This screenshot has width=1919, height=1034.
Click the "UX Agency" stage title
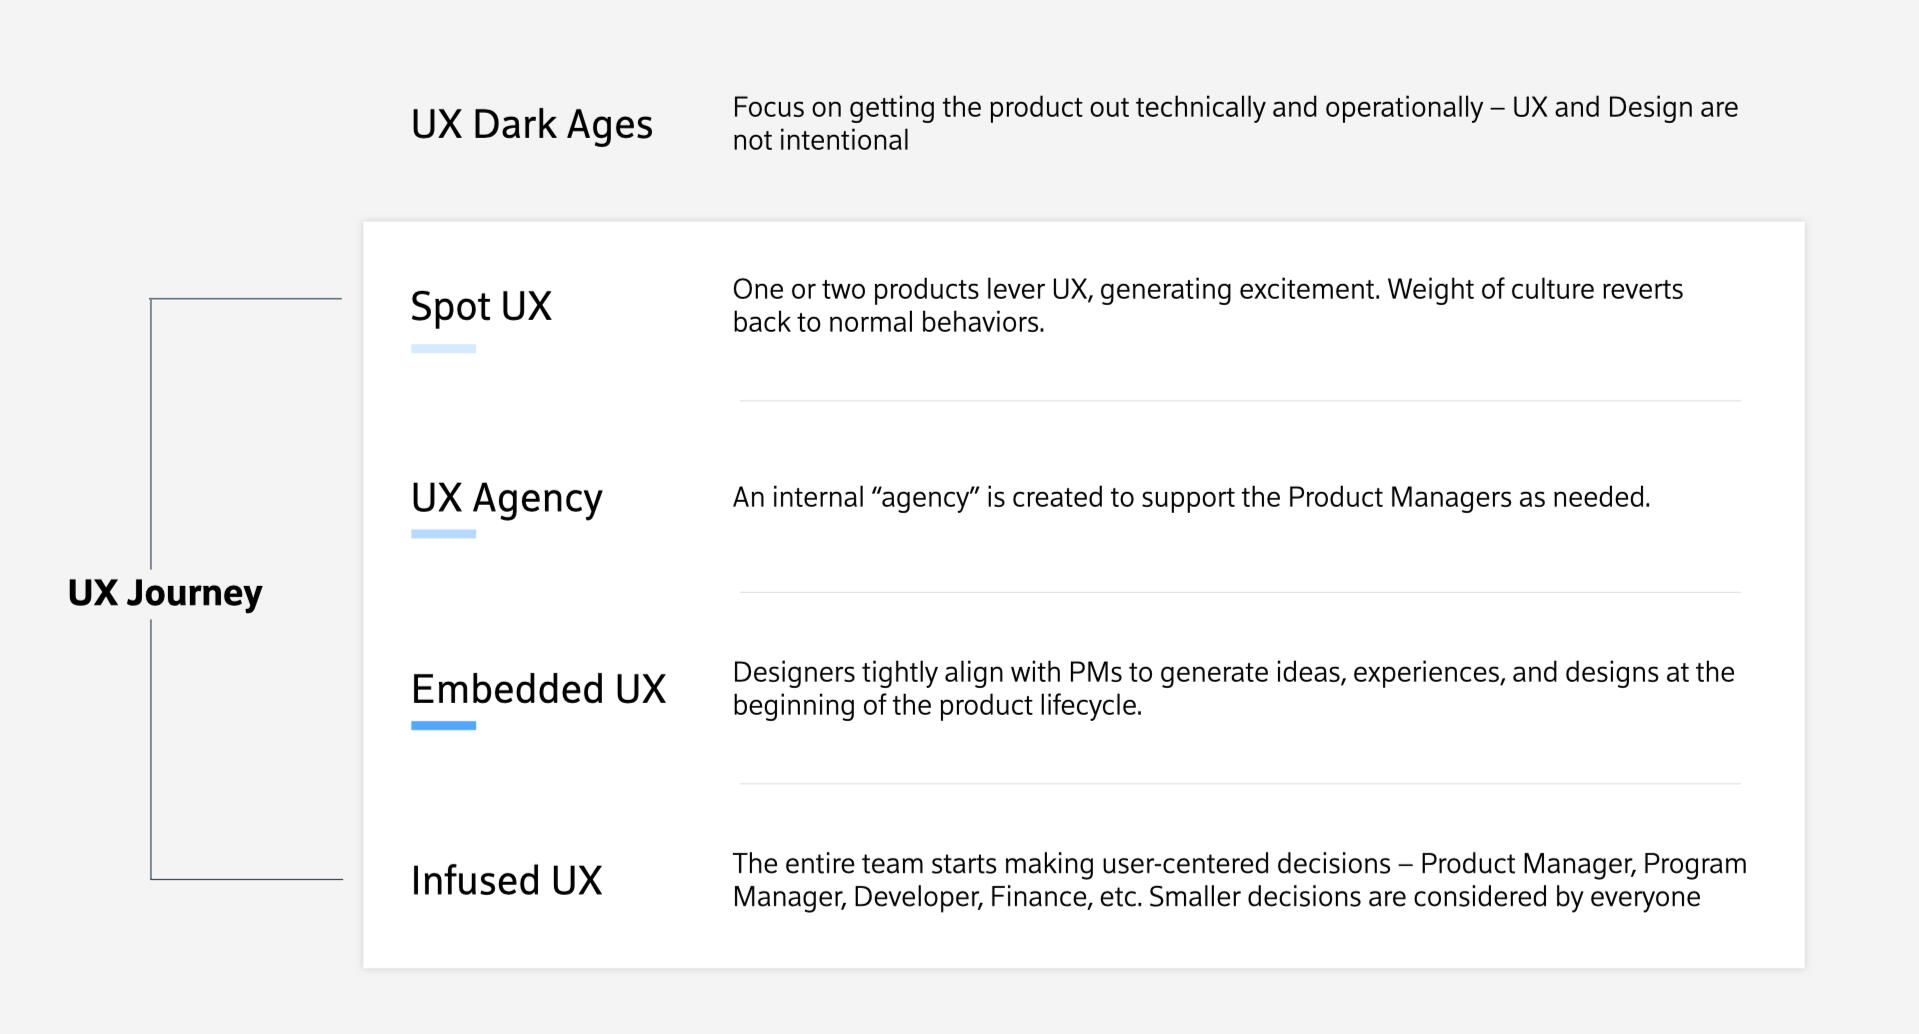506,498
